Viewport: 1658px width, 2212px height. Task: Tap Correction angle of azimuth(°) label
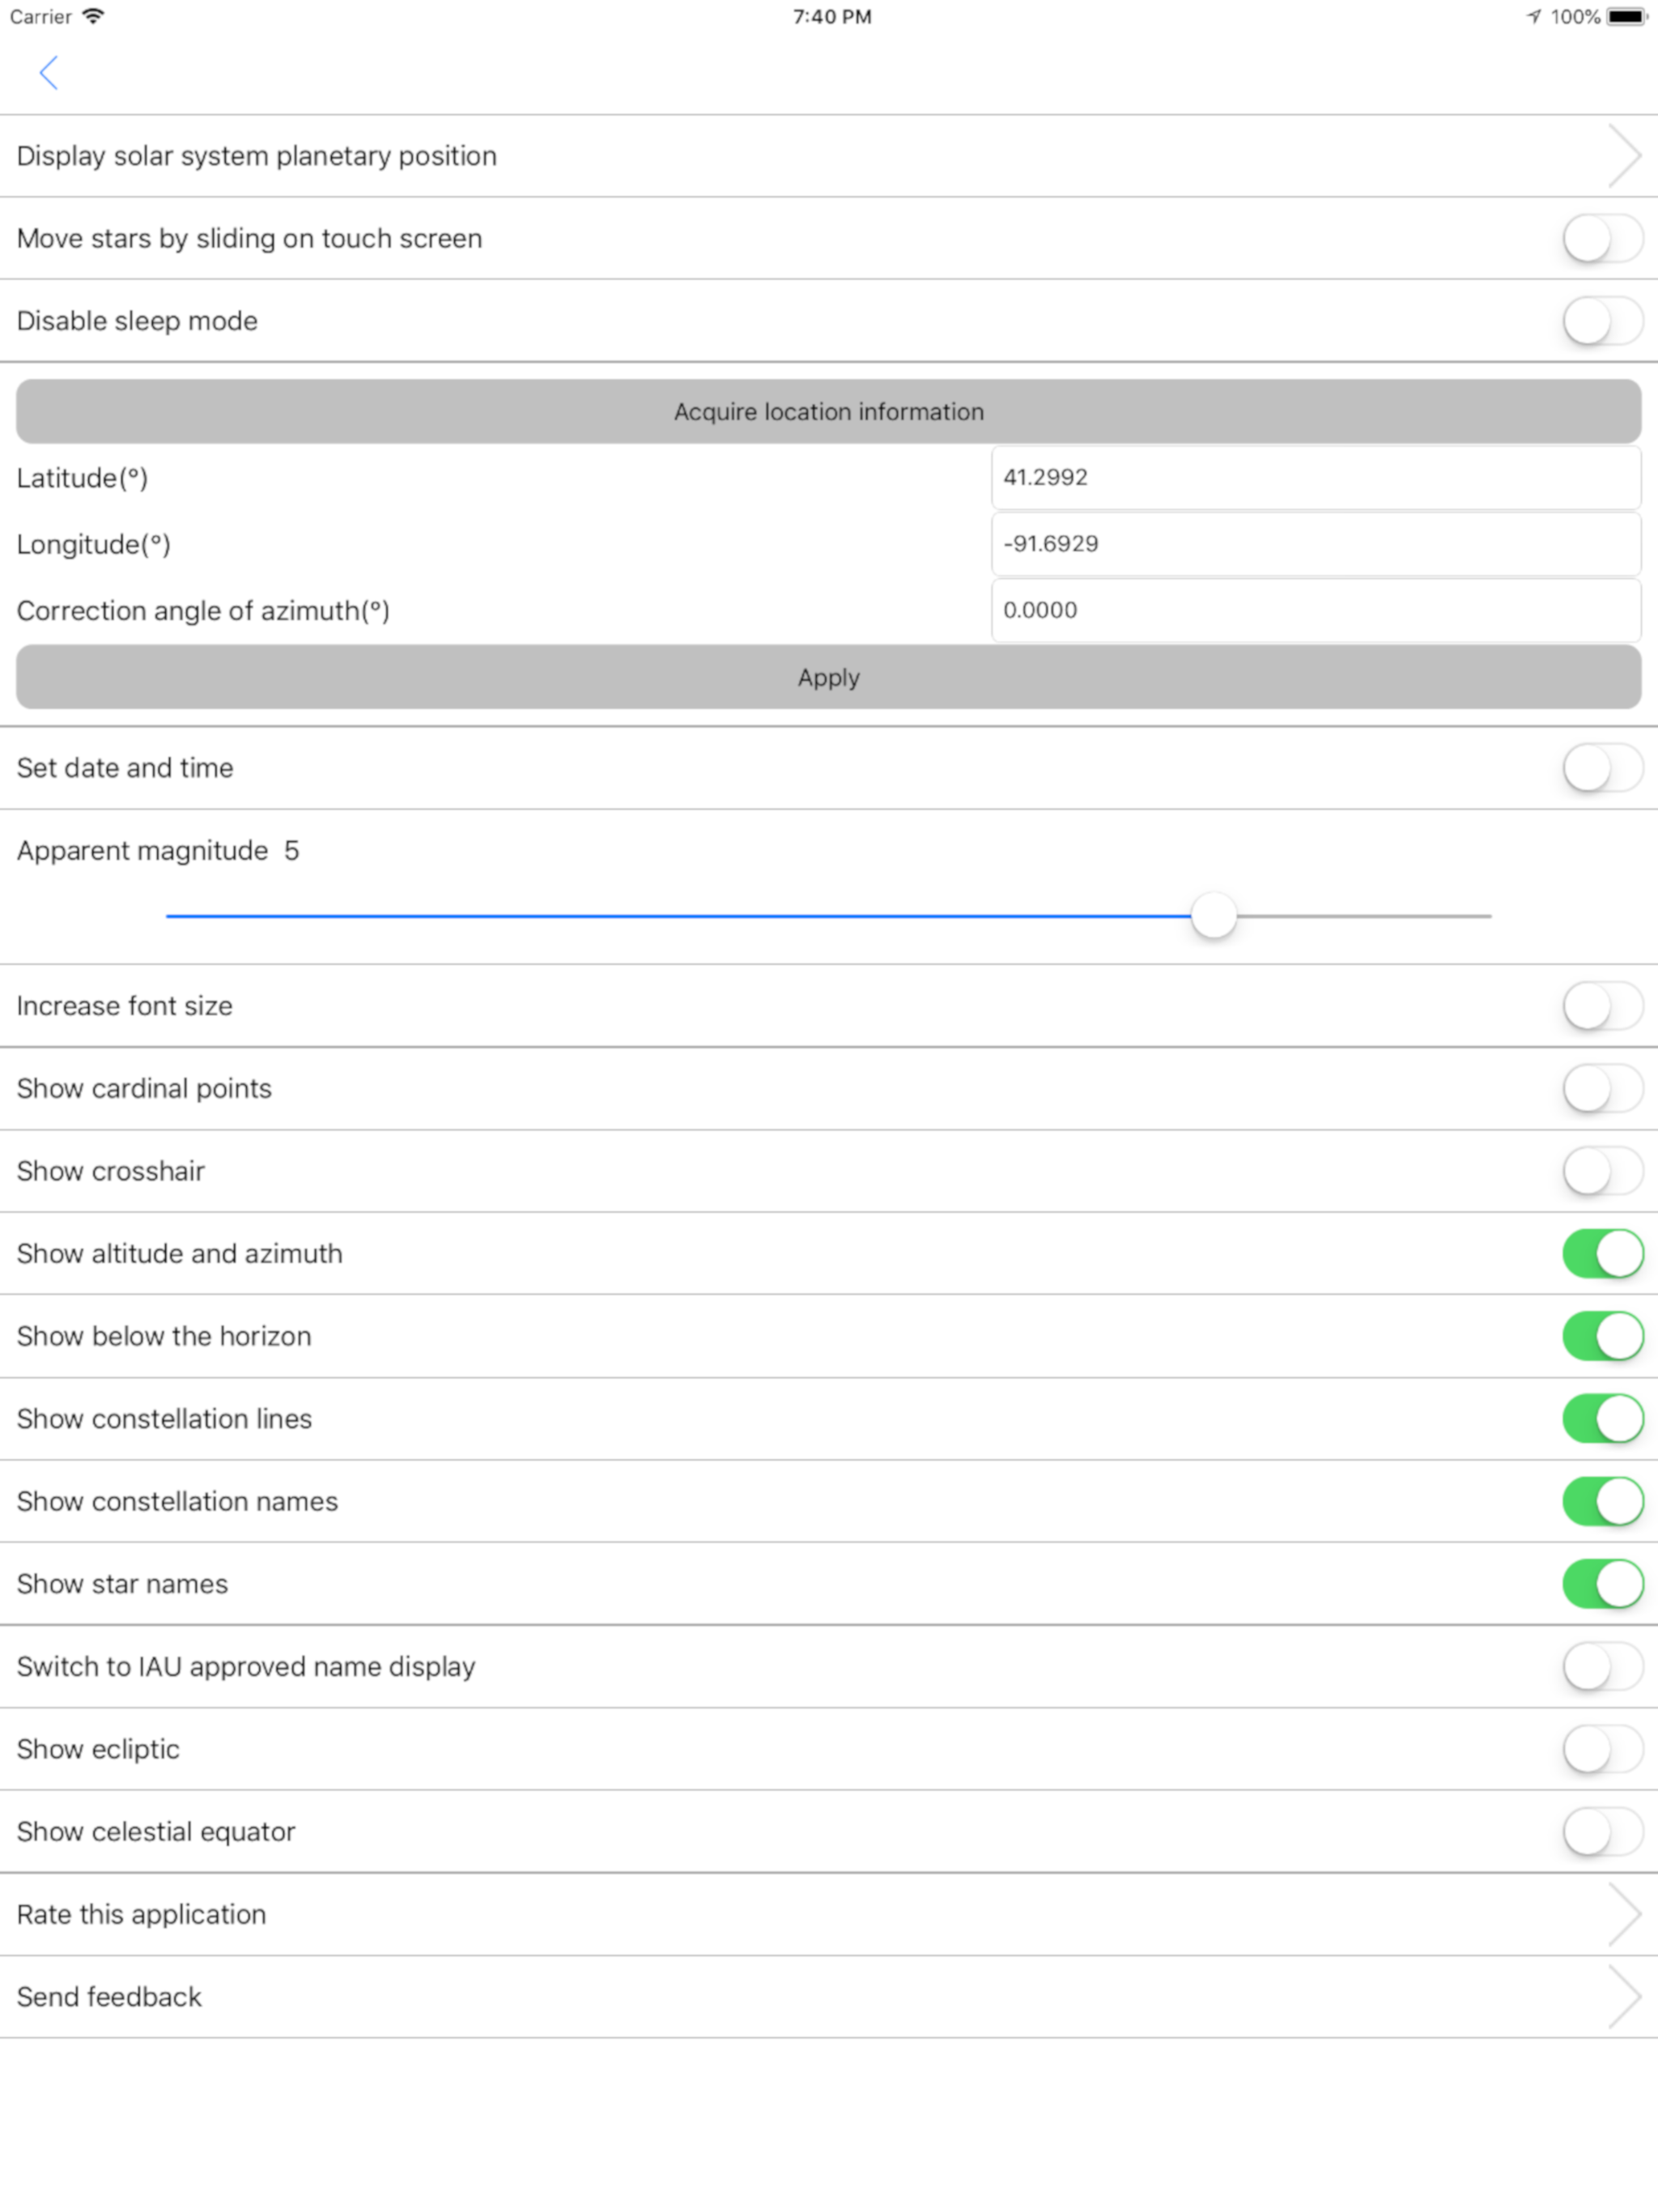click(203, 611)
